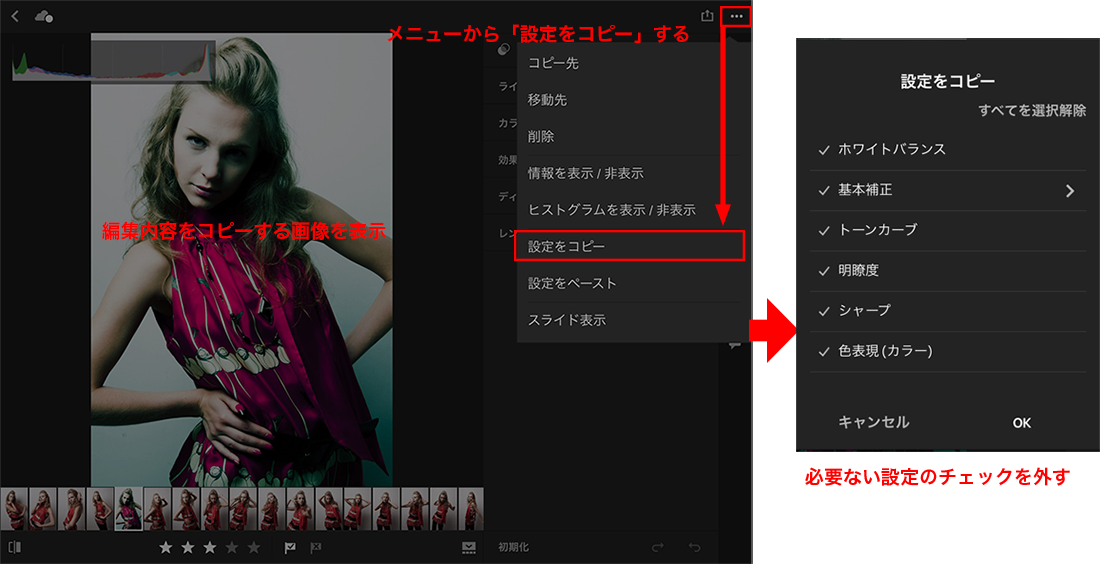
Task: Select the first filmstrip thumbnail
Action: point(14,508)
